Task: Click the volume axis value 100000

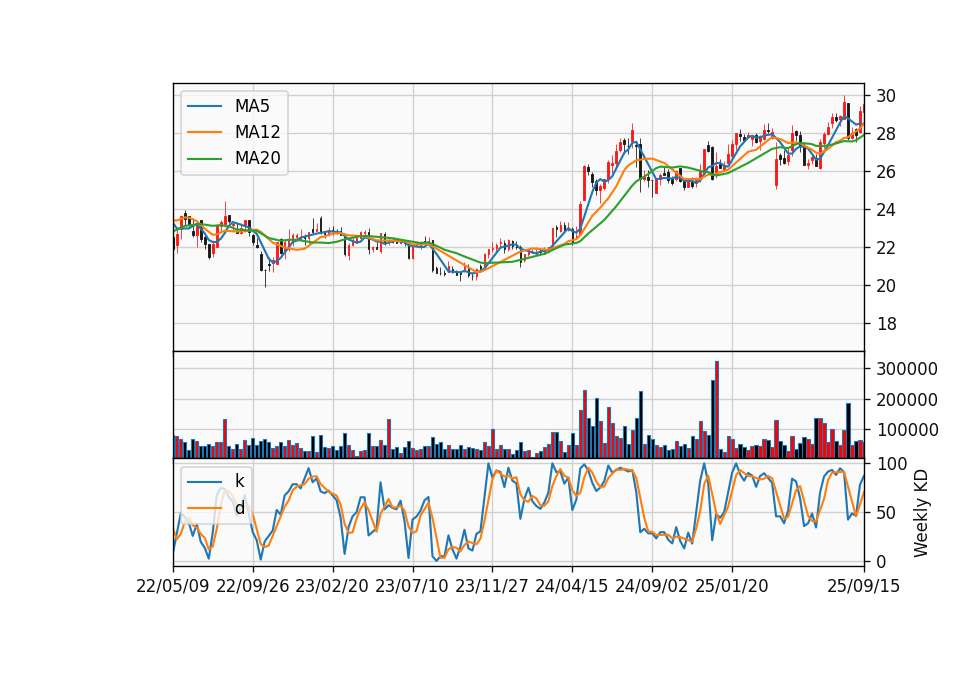Action: (907, 430)
